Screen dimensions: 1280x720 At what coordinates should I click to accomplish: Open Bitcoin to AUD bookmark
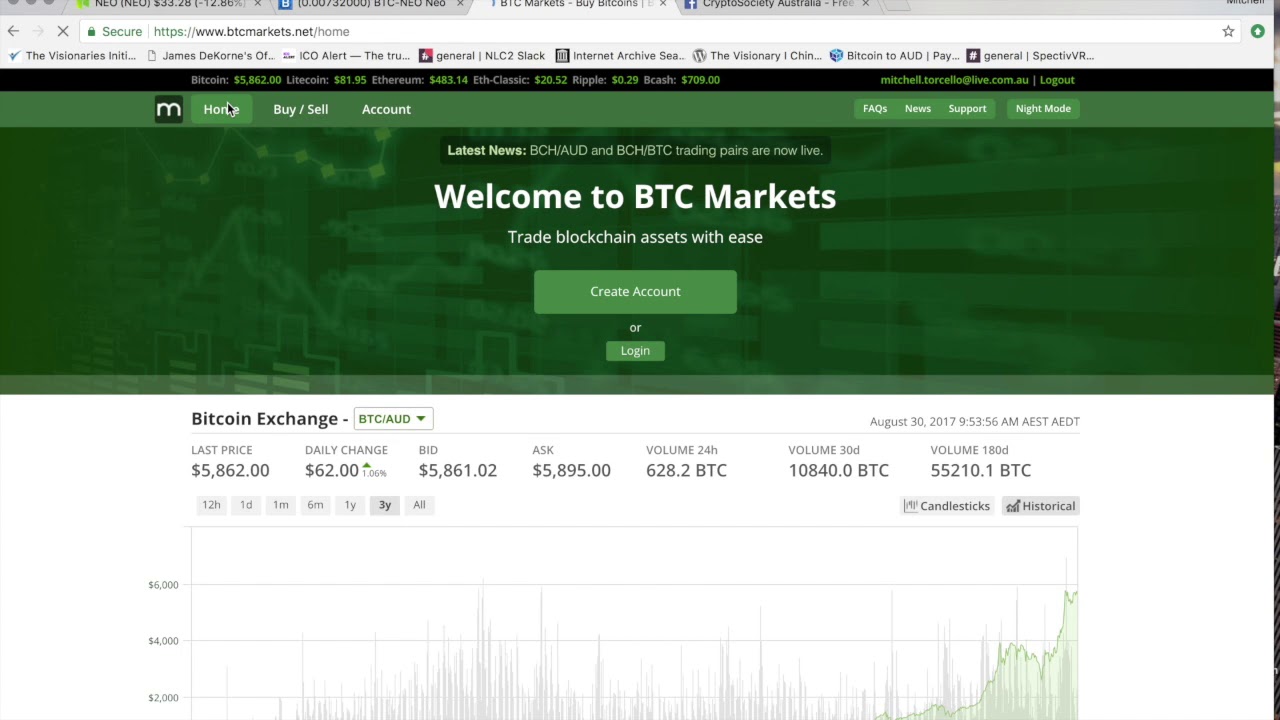coord(894,56)
